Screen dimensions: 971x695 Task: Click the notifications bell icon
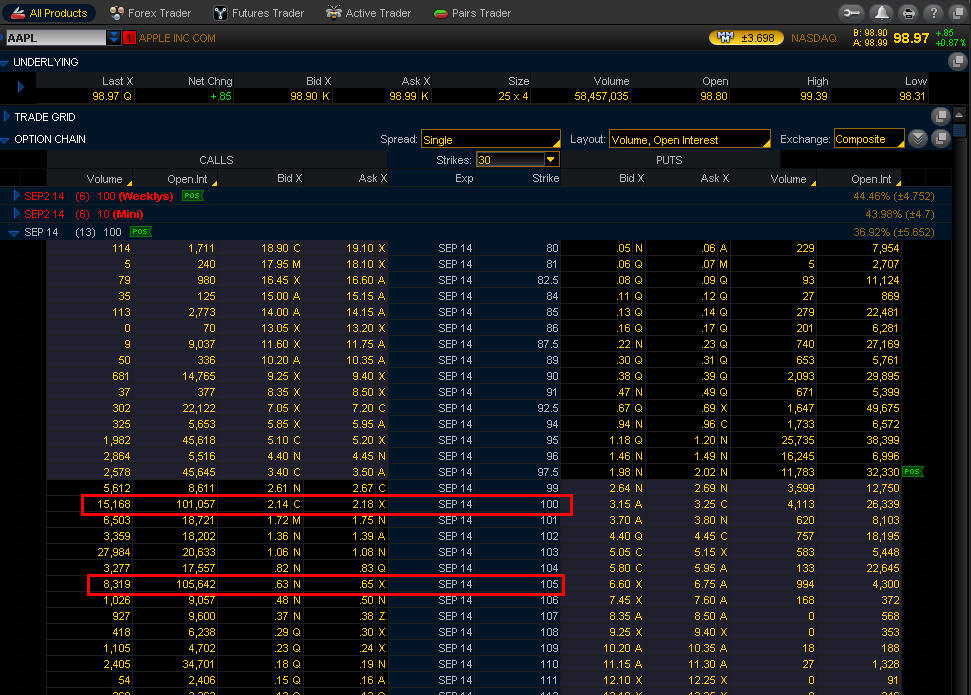881,13
